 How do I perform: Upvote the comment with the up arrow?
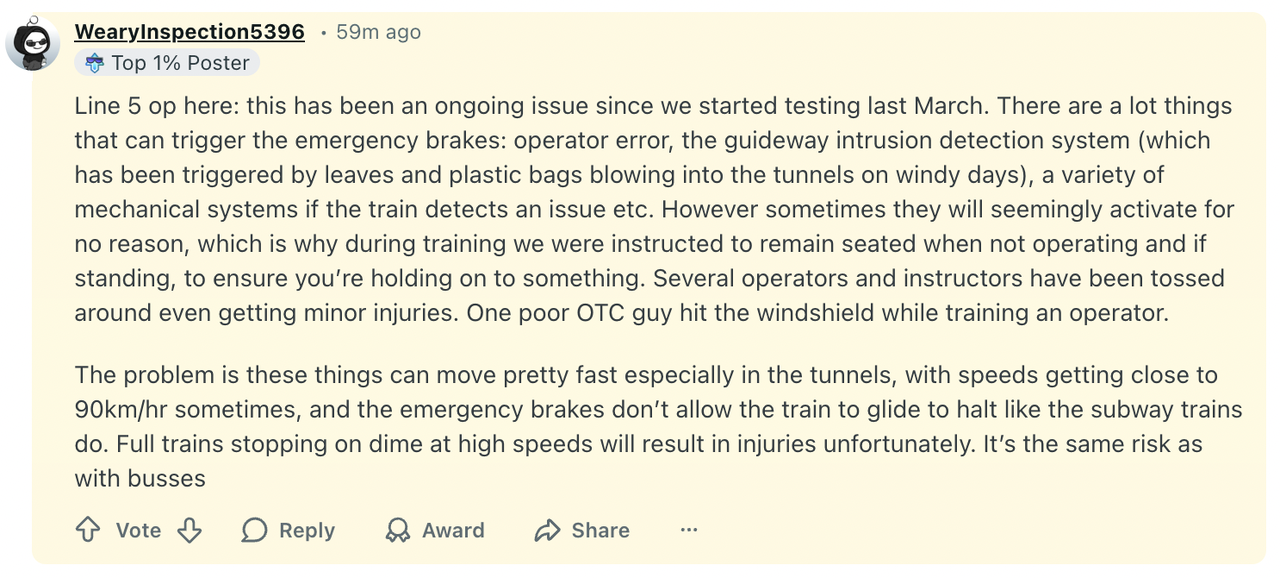(x=88, y=530)
